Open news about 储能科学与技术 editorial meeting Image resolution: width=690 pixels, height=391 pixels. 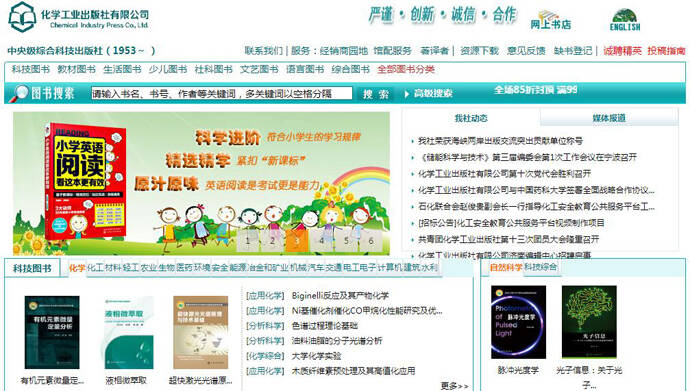coord(527,157)
